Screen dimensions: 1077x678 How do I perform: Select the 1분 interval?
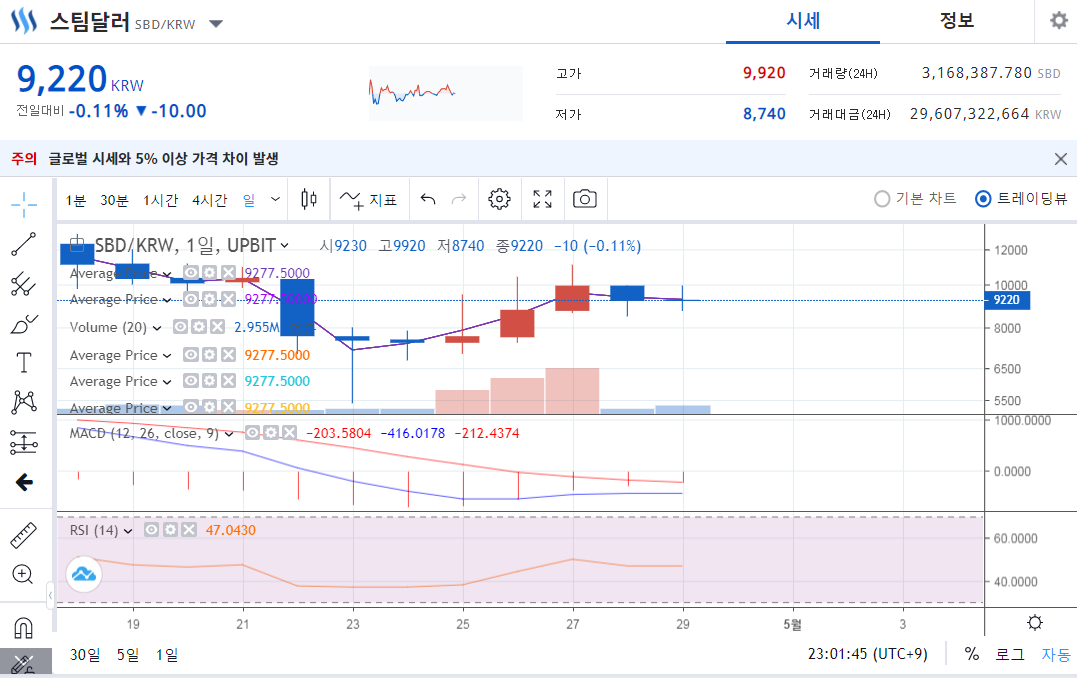tap(76, 200)
